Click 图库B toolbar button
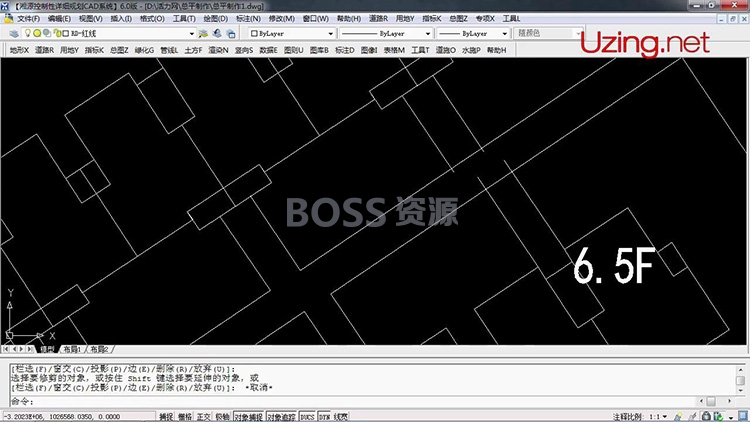750x422 pixels. [x=319, y=50]
